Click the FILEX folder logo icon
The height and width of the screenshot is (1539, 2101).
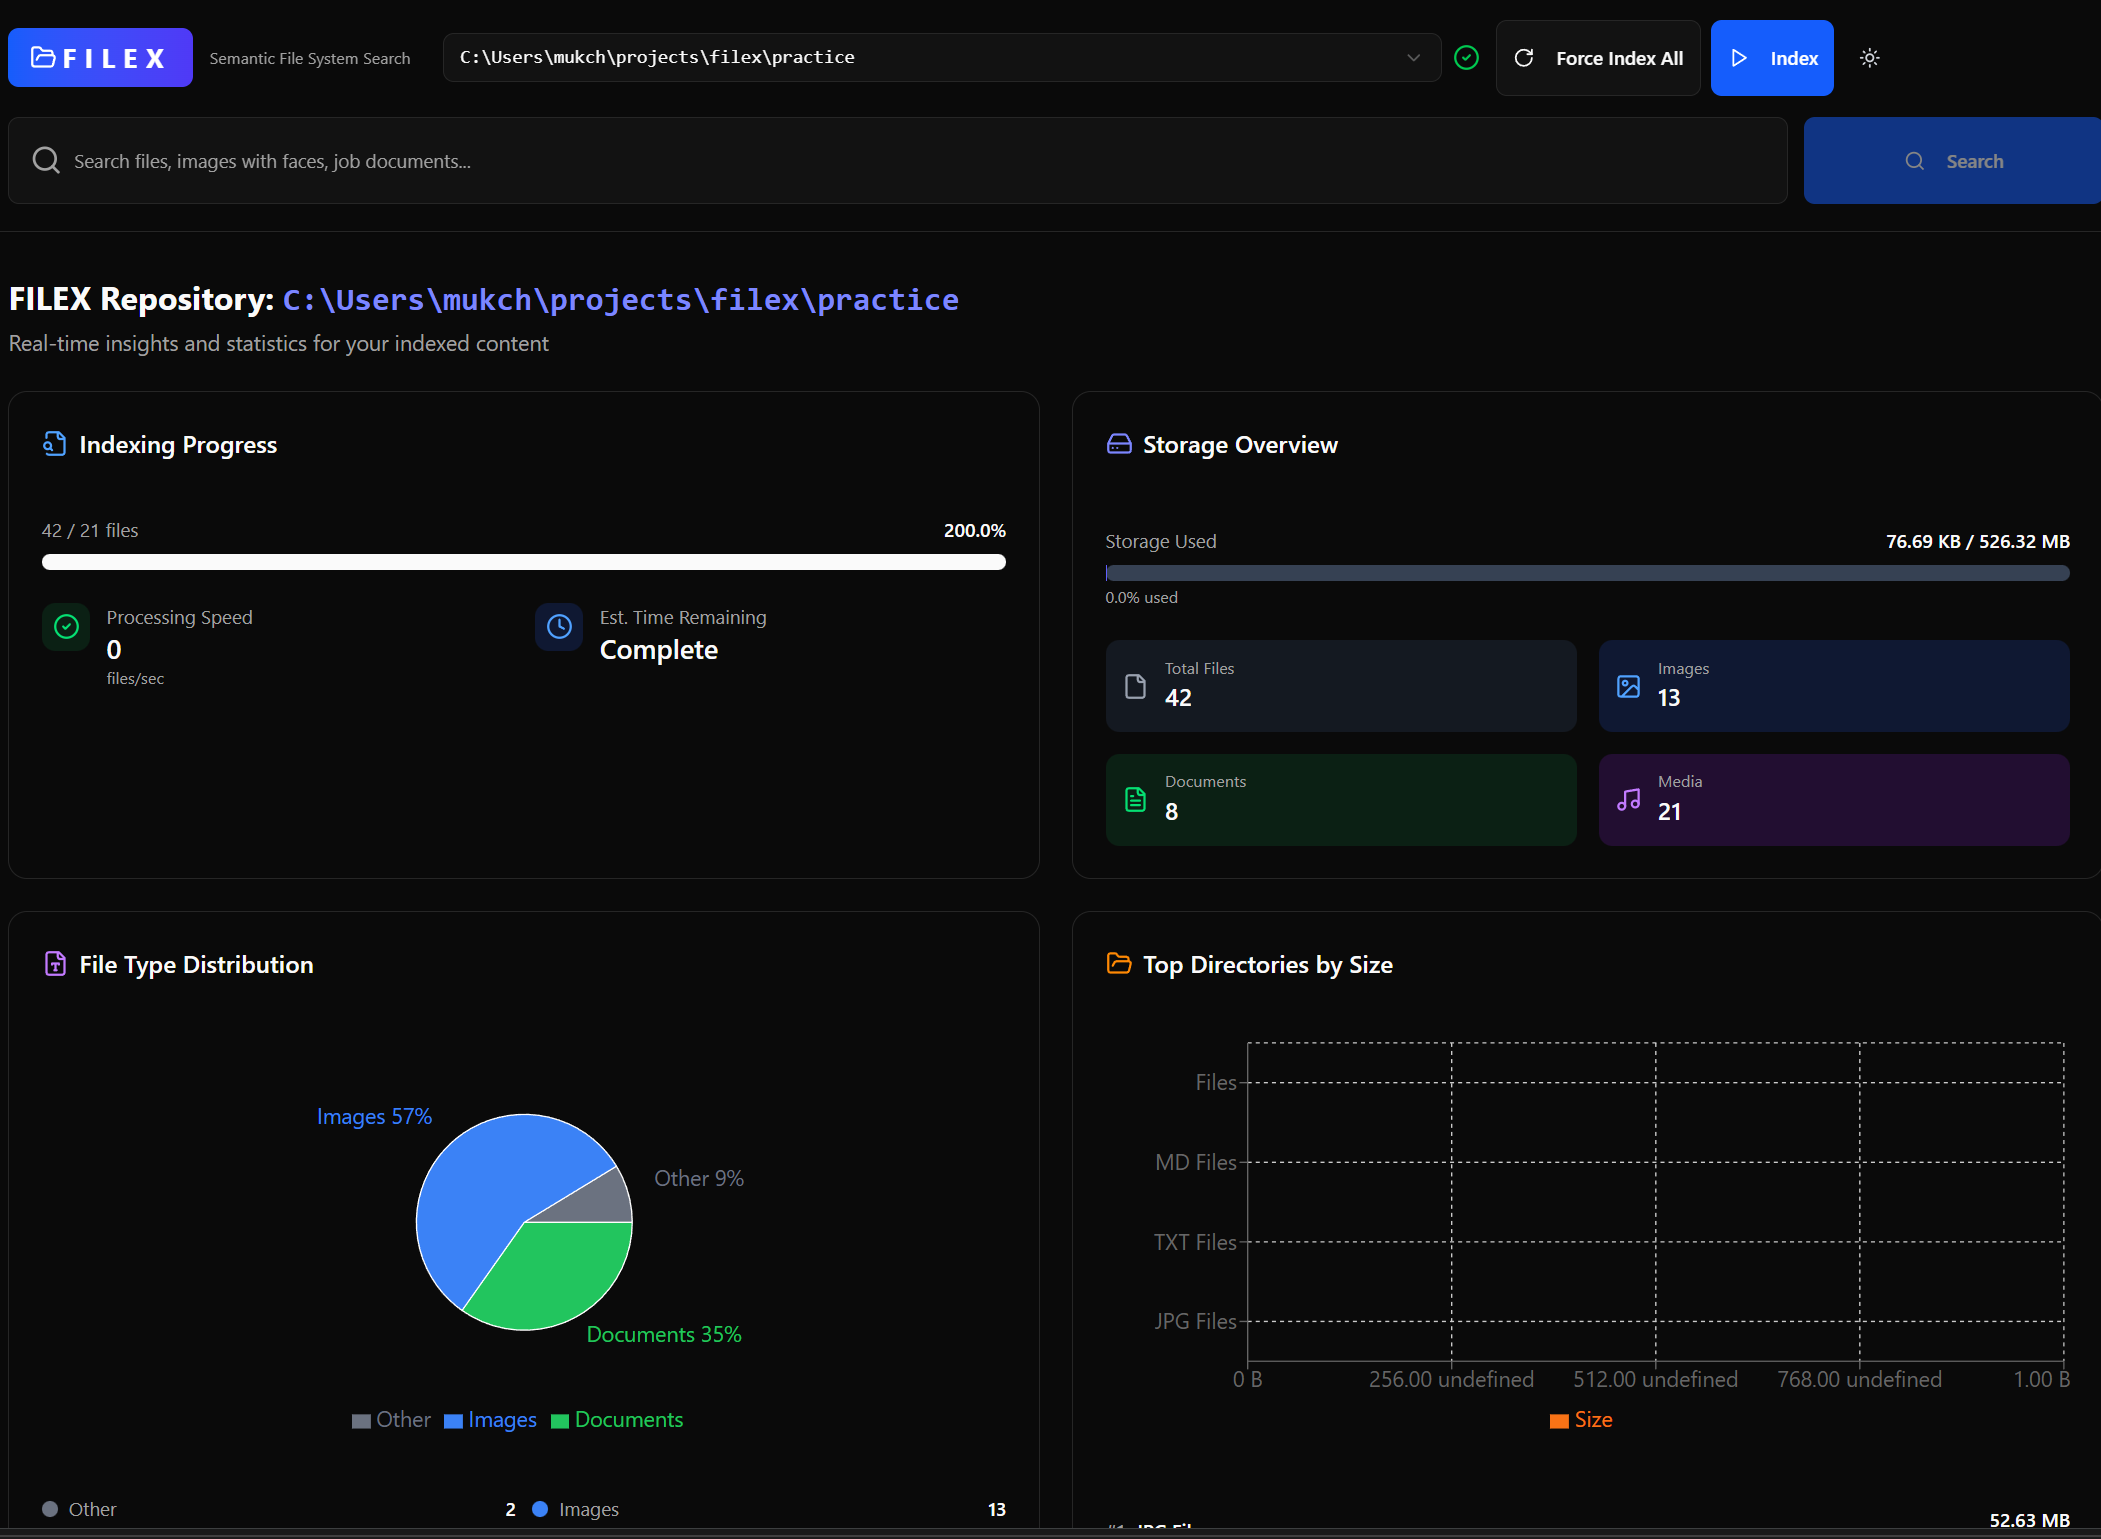click(43, 57)
